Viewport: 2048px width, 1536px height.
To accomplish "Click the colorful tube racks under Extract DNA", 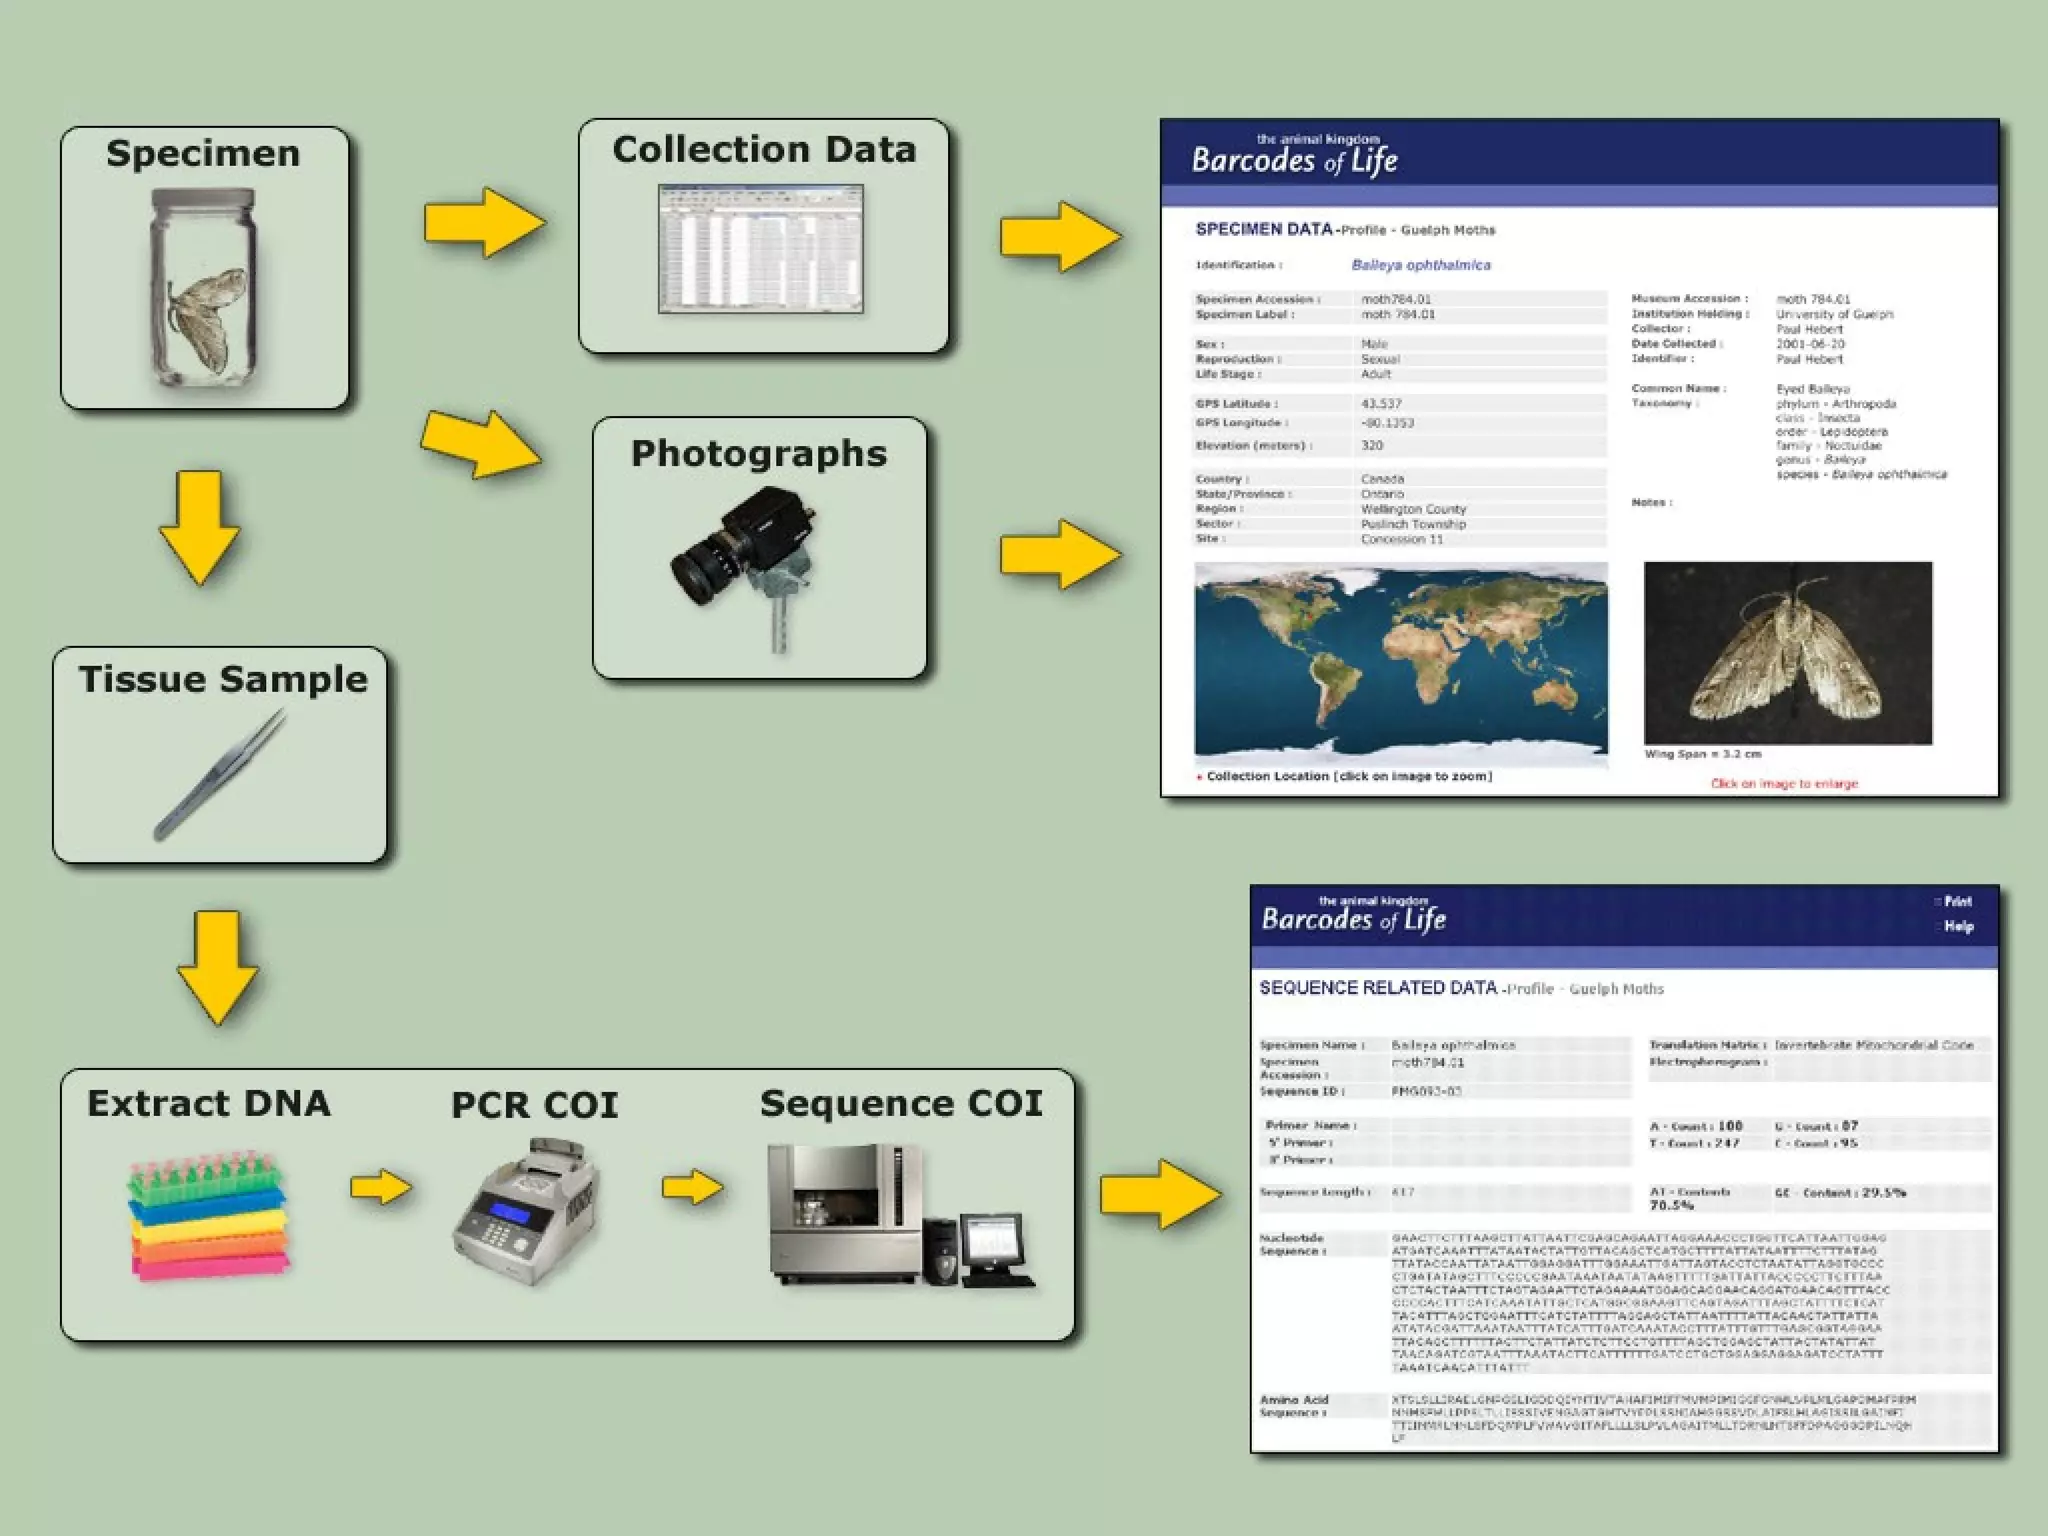I will pos(208,1218).
